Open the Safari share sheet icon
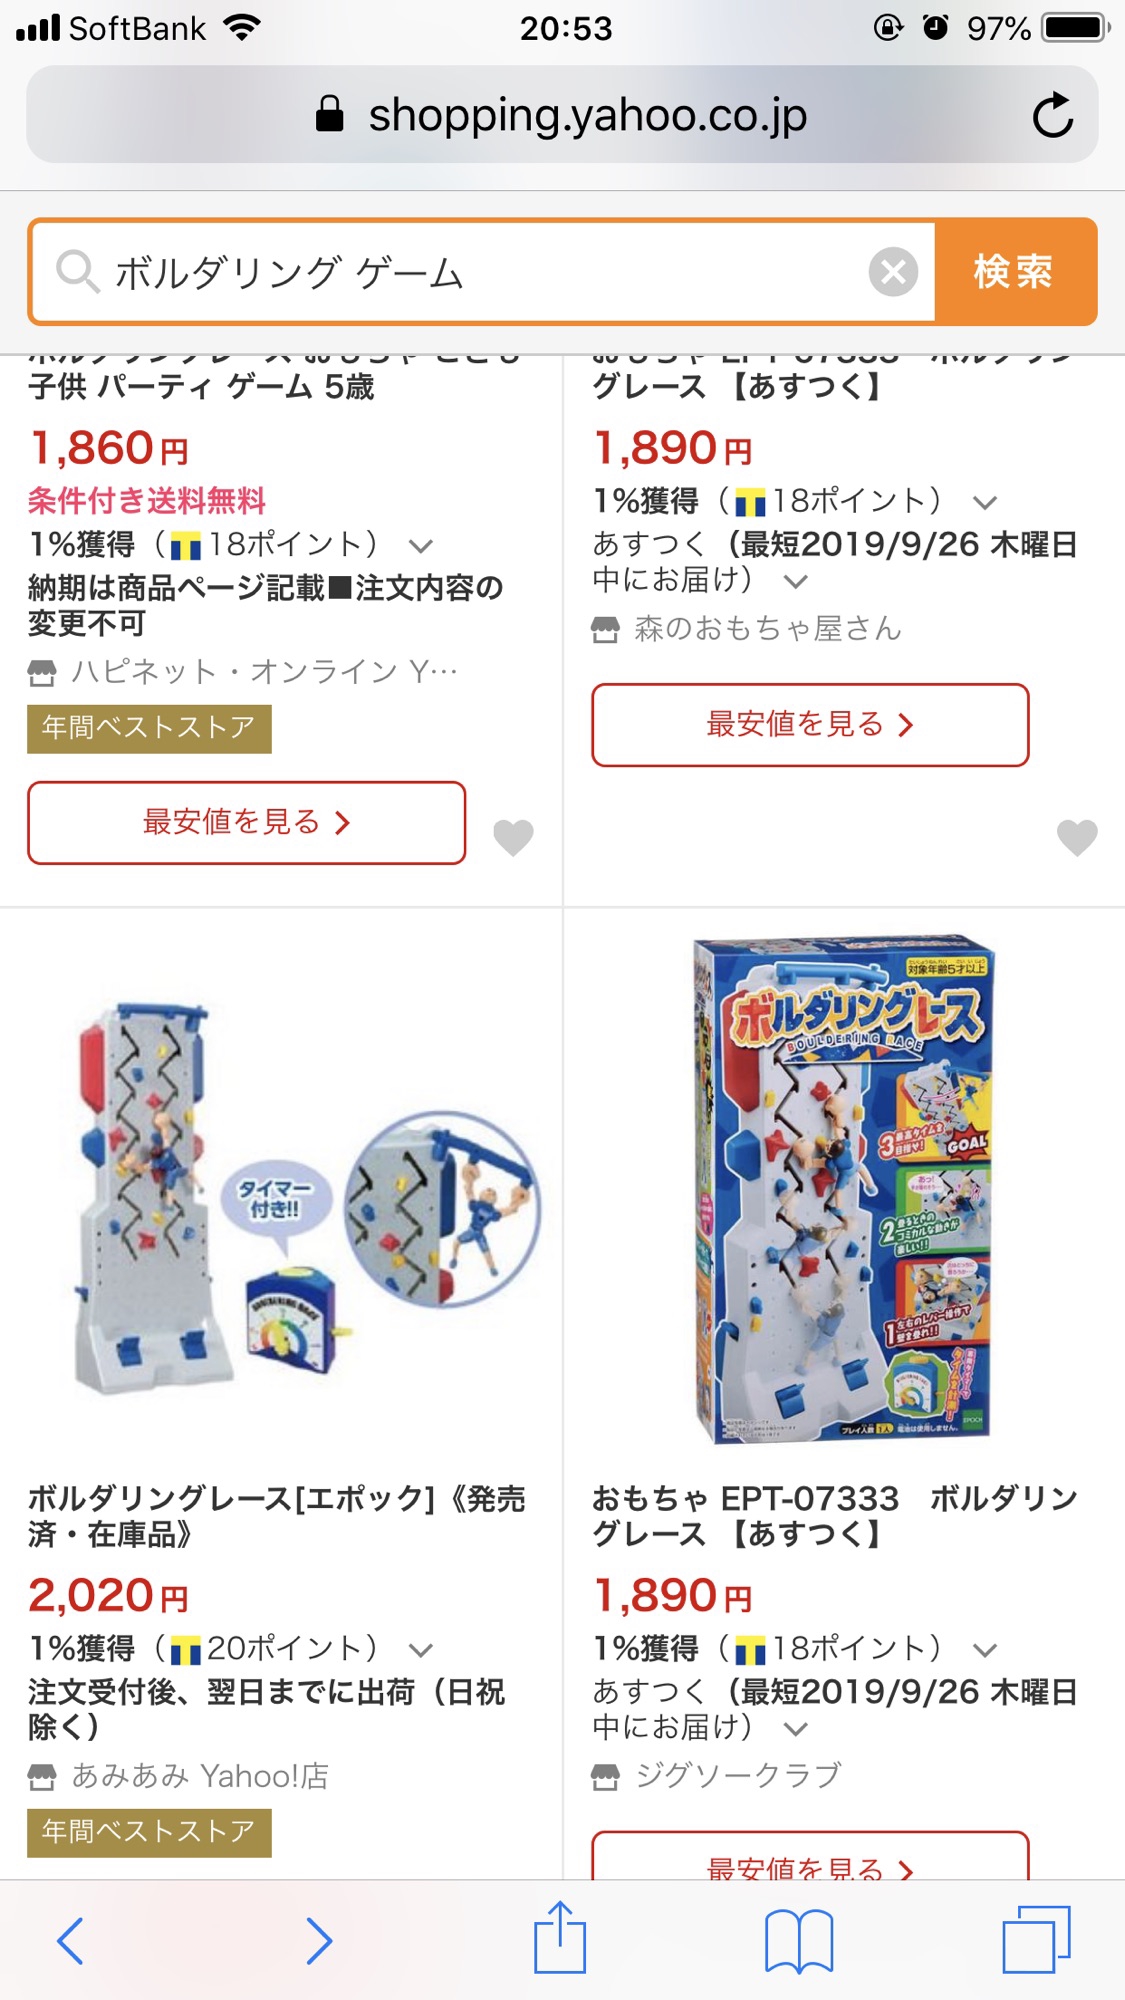 click(560, 1937)
